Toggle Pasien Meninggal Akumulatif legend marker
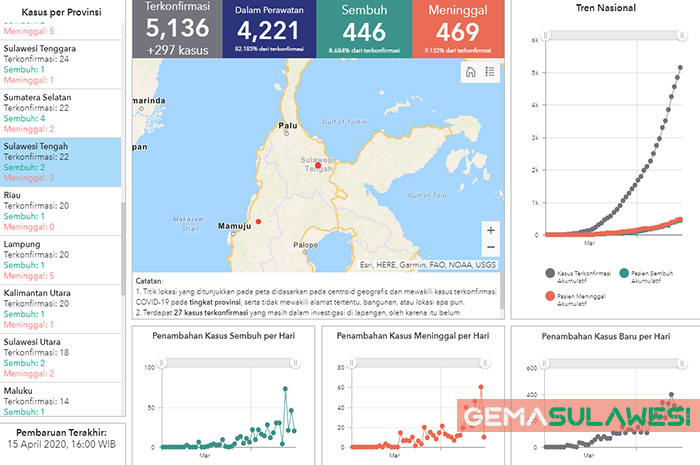This screenshot has height=465, width=700. click(x=550, y=297)
